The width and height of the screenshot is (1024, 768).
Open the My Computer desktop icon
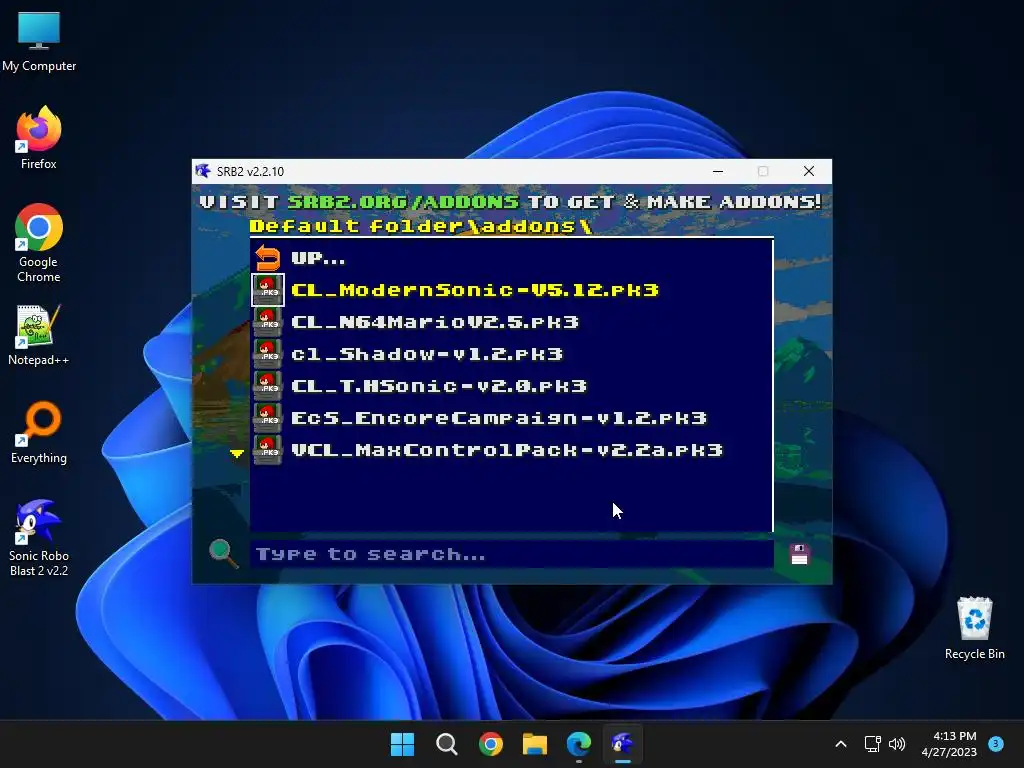39,41
